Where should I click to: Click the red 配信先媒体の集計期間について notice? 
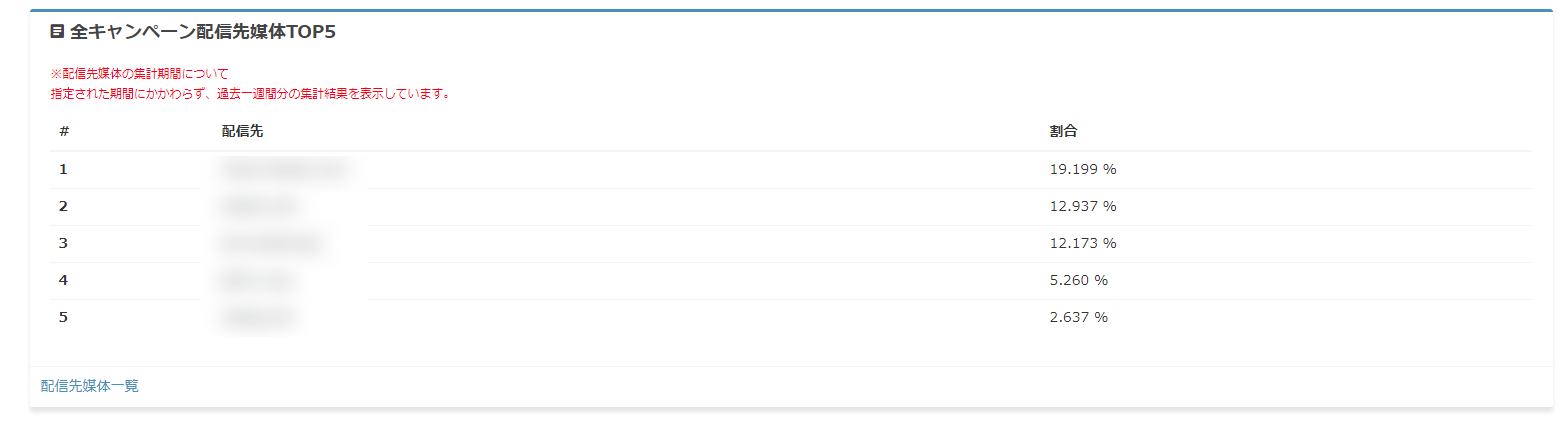coord(140,74)
